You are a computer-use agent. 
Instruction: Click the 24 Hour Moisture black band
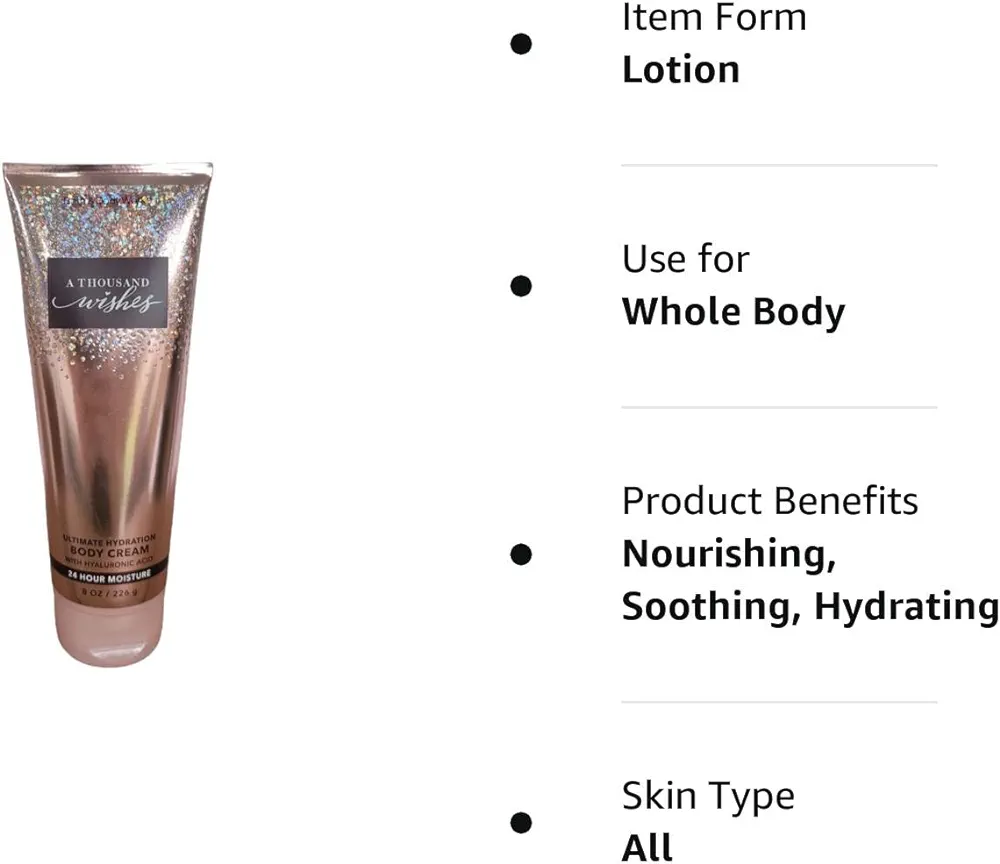click(109, 577)
